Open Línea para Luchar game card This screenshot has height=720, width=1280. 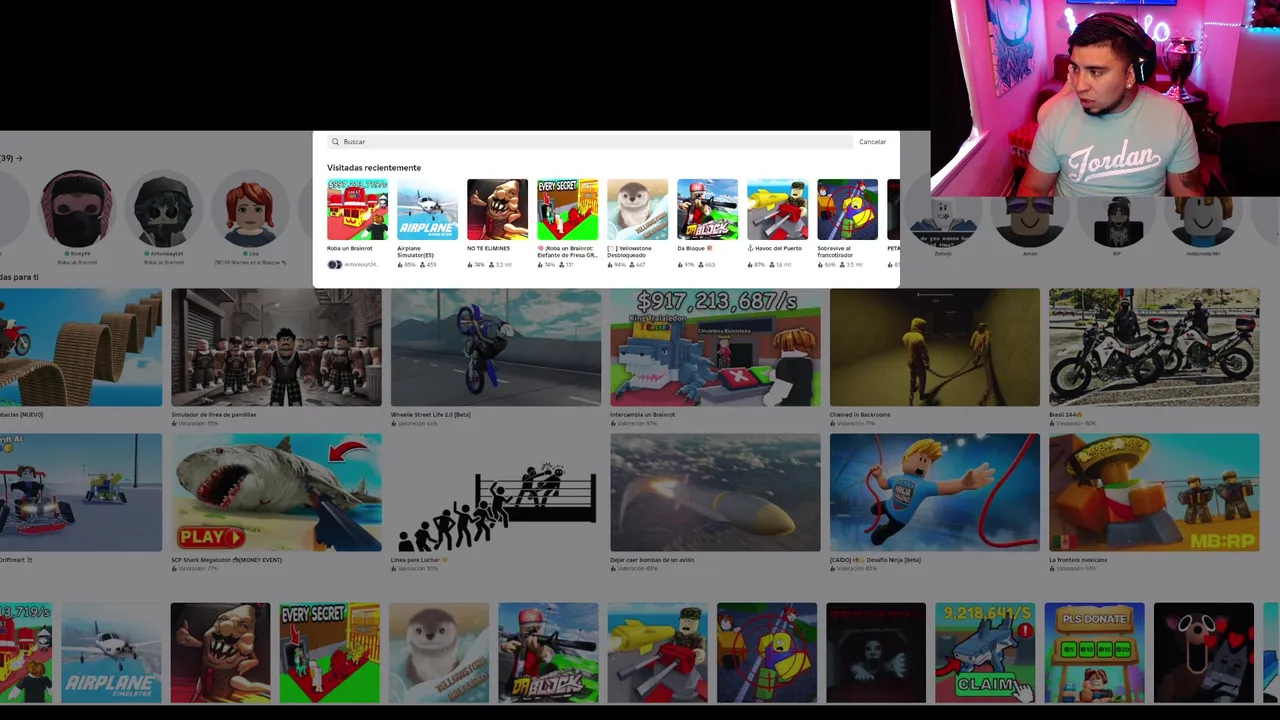(496, 492)
